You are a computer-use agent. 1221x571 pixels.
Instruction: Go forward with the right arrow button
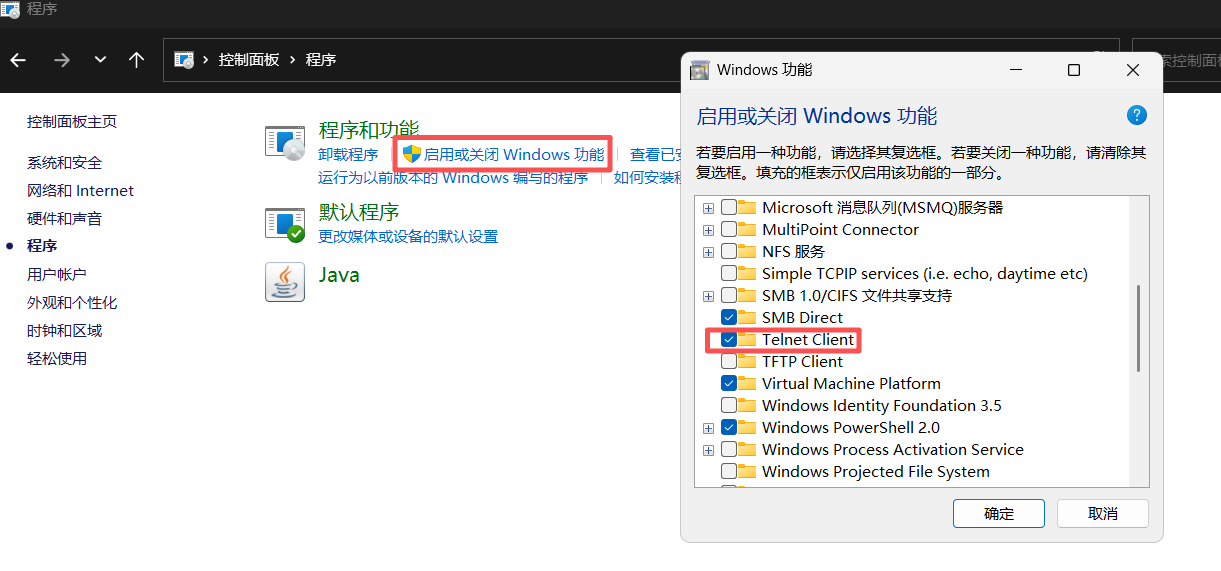(62, 60)
